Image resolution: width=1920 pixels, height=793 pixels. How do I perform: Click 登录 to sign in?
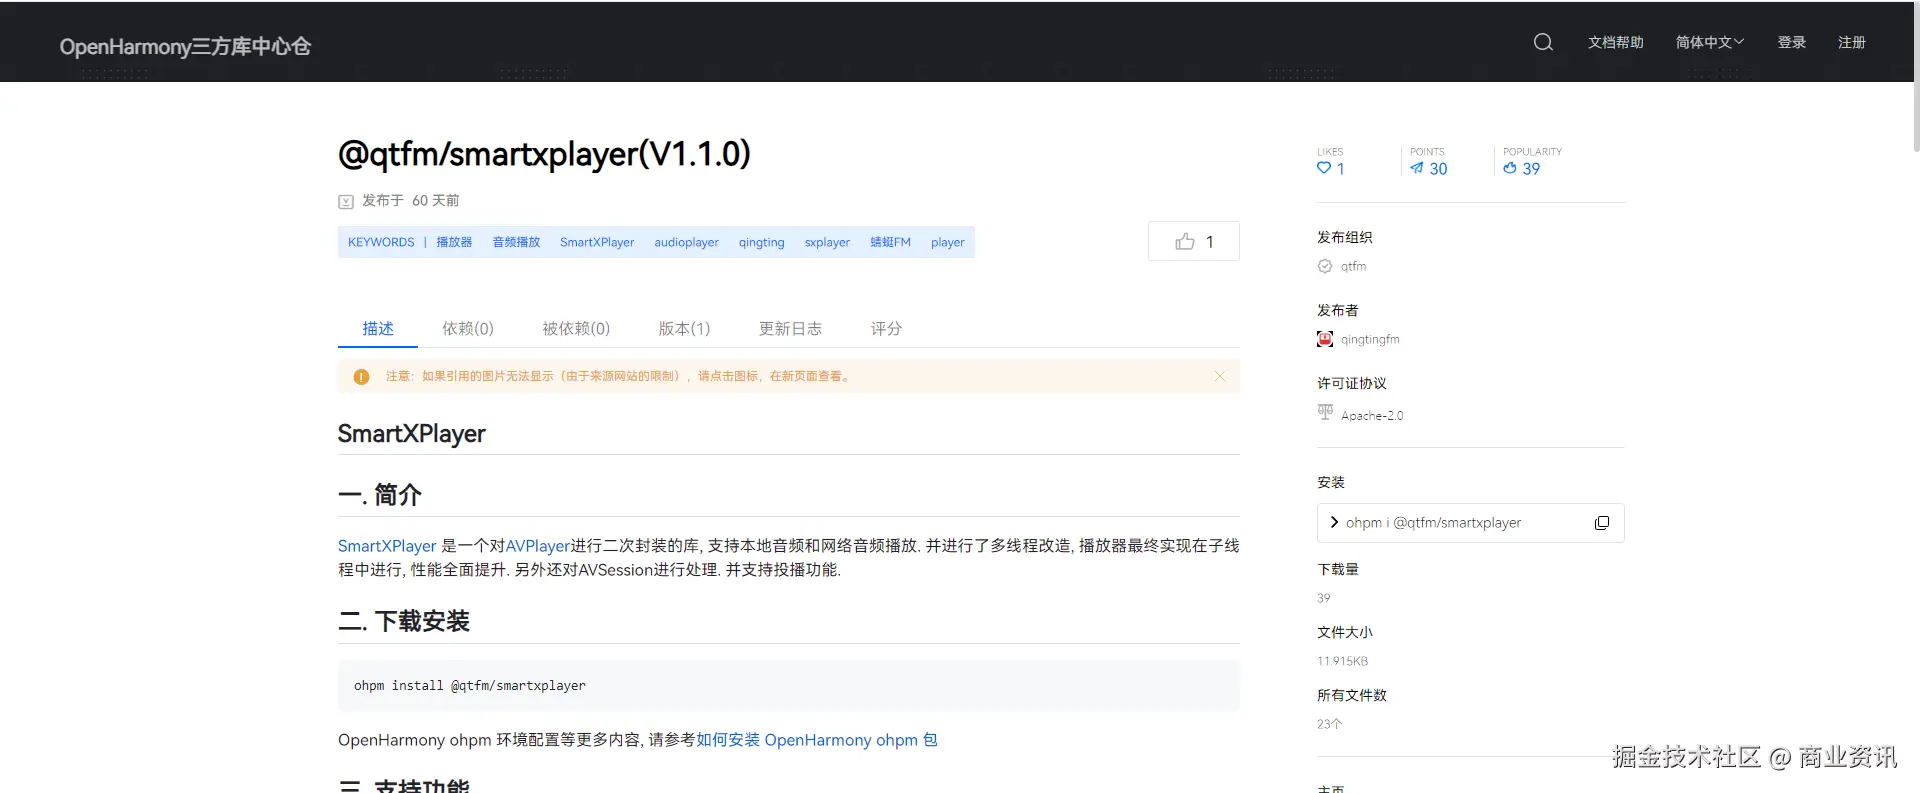point(1792,42)
